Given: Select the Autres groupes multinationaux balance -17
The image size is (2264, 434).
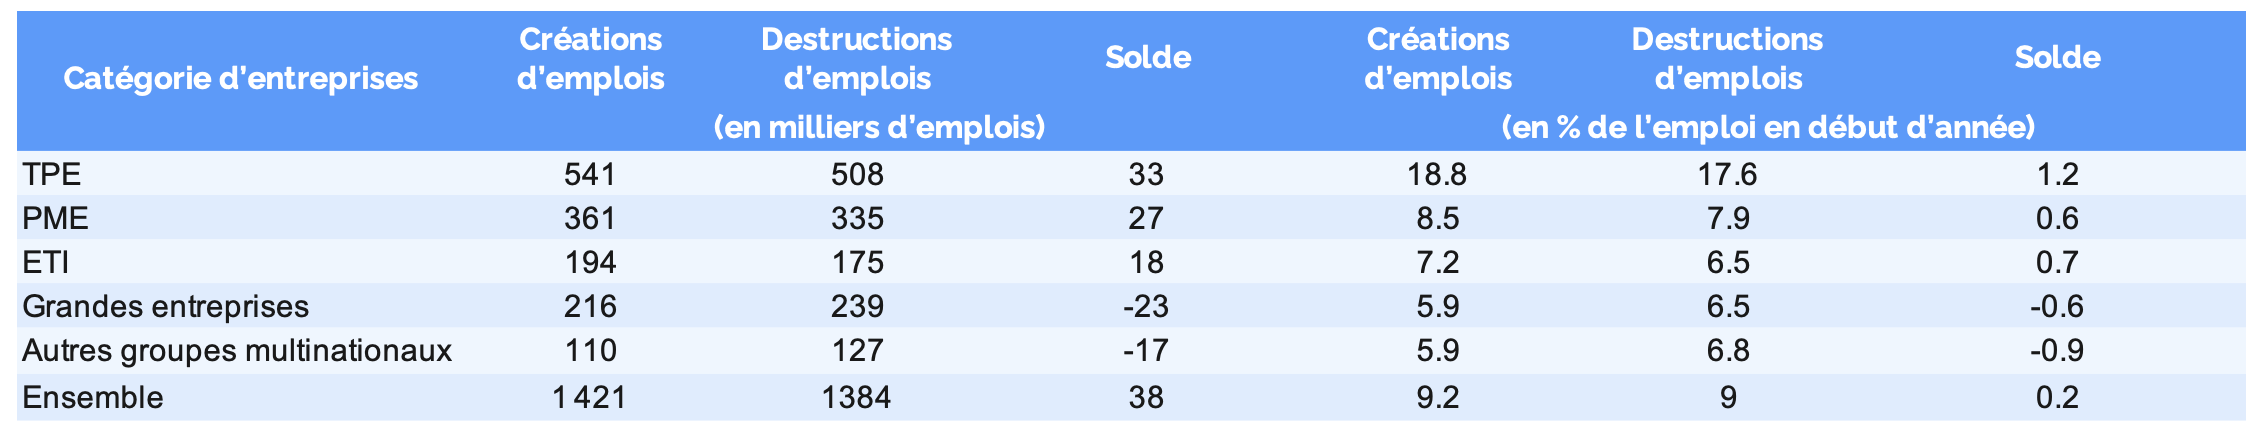Looking at the screenshot, I should pos(1146,351).
